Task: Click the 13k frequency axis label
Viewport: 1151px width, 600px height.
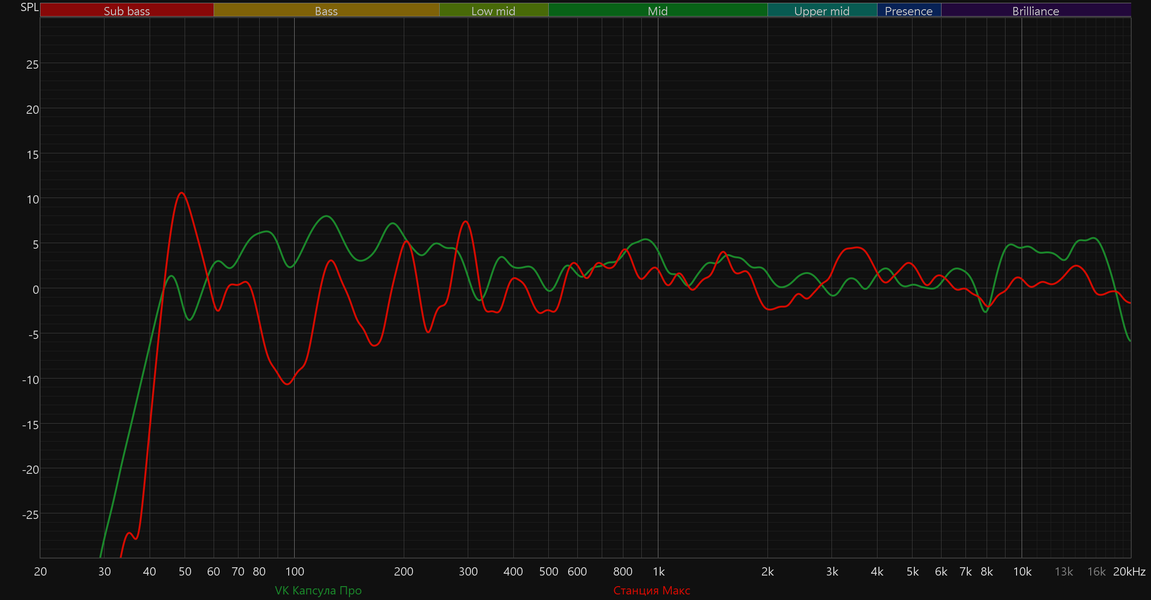Action: click(1064, 572)
